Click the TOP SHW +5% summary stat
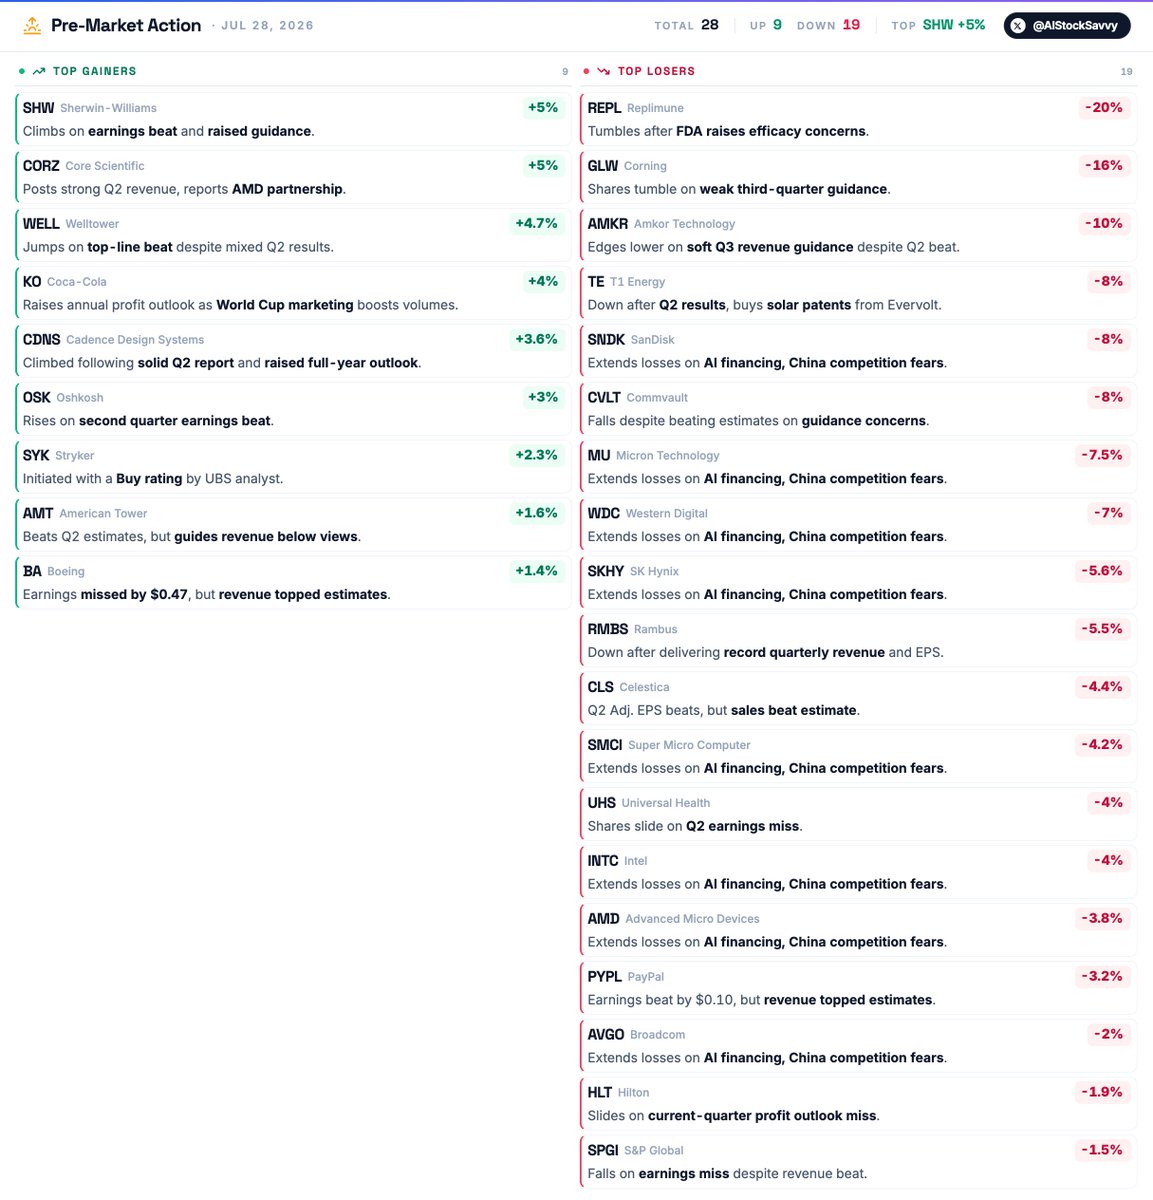The width and height of the screenshot is (1153, 1200). pyautogui.click(x=938, y=25)
